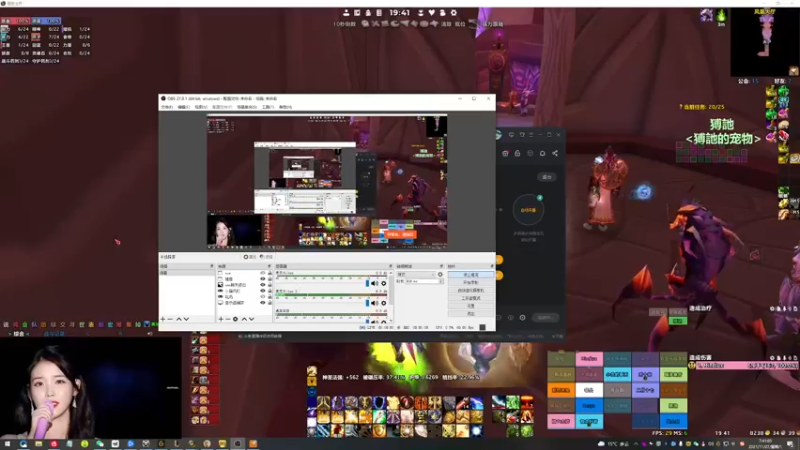Image resolution: width=800 pixels, height=450 pixels.
Task: Undock the Sources panel with float icon
Action: [x=269, y=266]
